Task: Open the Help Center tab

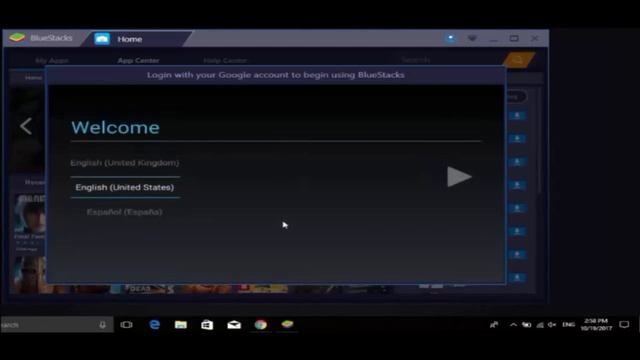Action: [225, 60]
